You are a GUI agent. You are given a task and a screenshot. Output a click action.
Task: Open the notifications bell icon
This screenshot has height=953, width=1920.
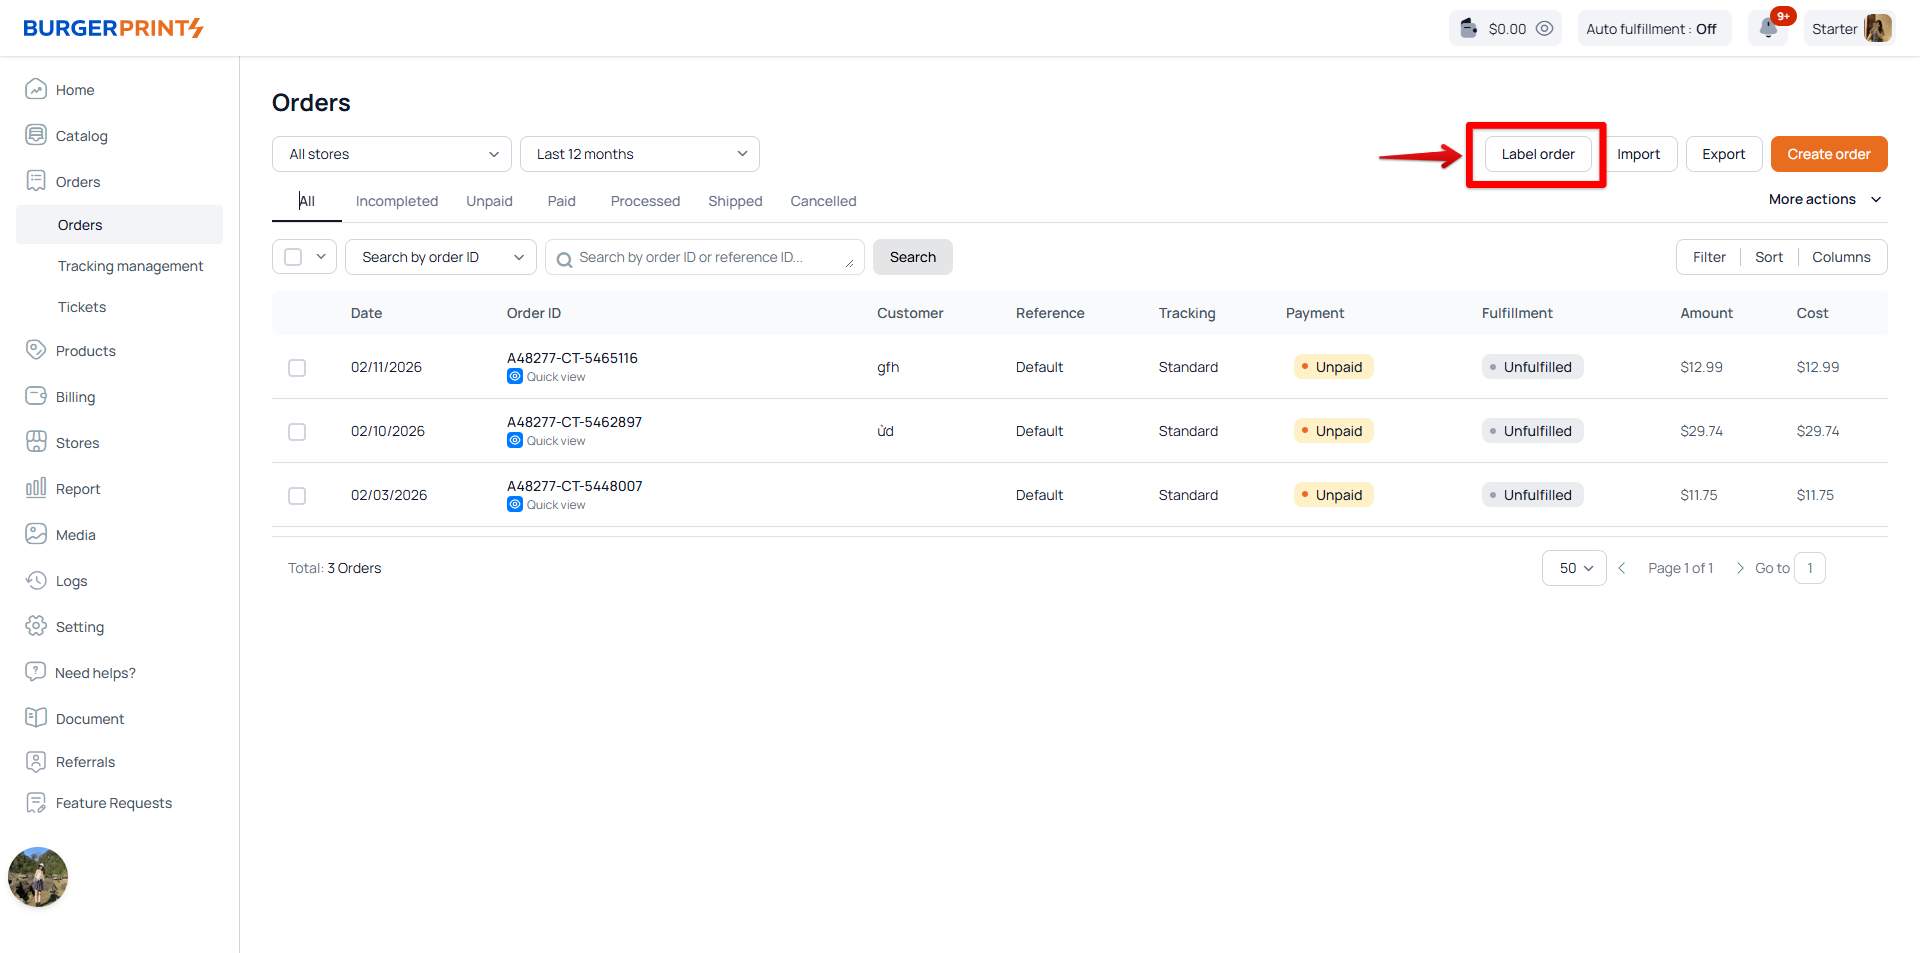tap(1768, 28)
